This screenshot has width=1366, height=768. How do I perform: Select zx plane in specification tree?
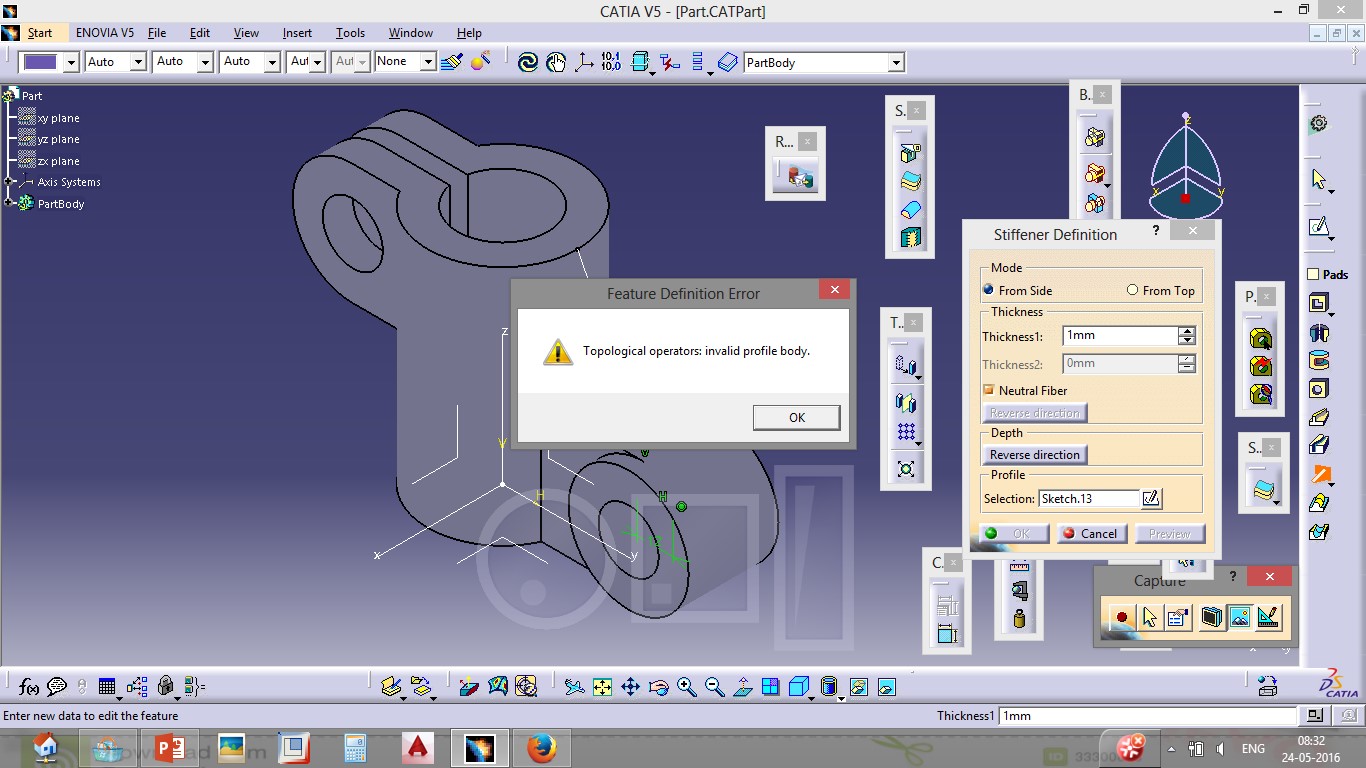(x=58, y=161)
